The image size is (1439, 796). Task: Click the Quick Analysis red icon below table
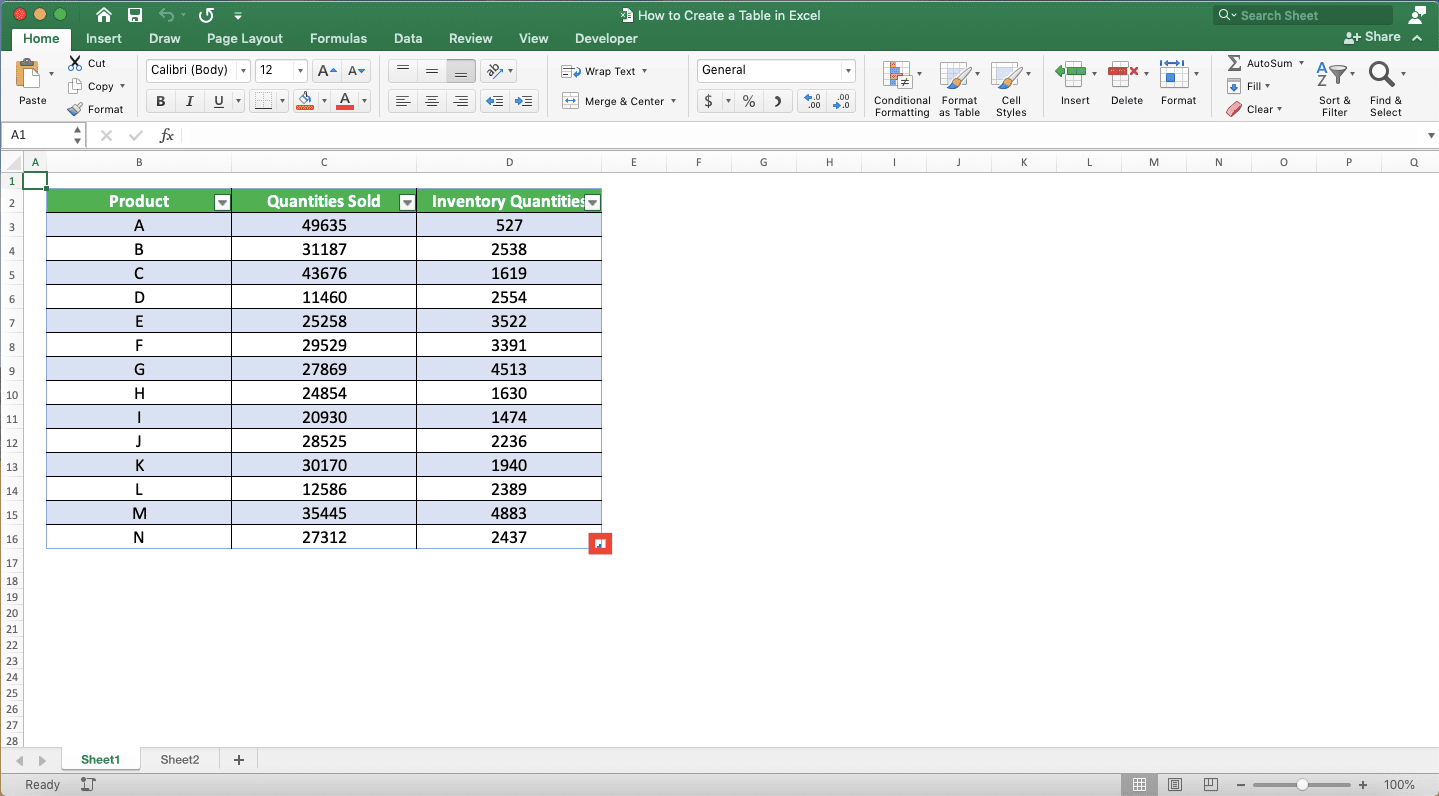(600, 543)
